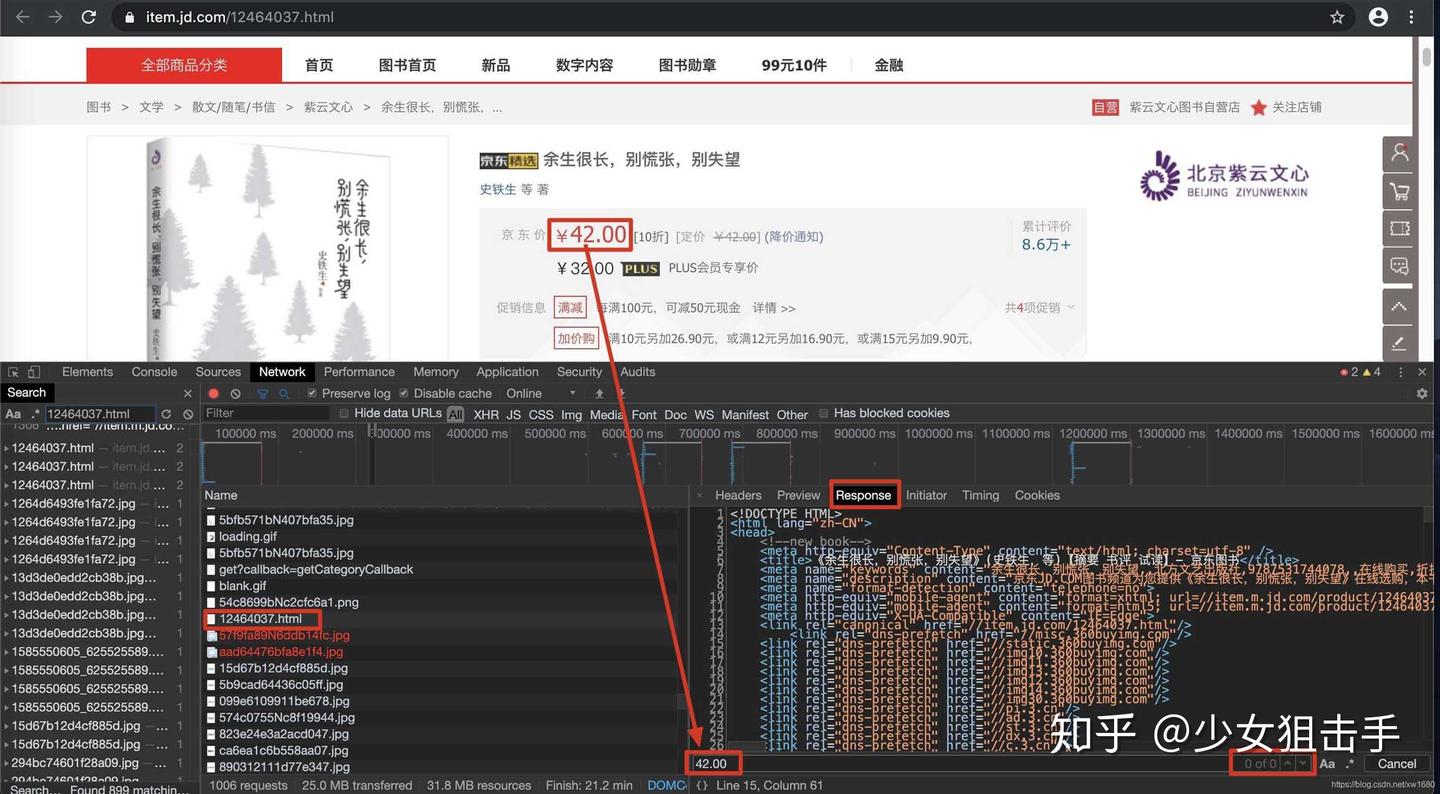Focus the network Filter input field
The width and height of the screenshot is (1440, 794).
point(265,413)
